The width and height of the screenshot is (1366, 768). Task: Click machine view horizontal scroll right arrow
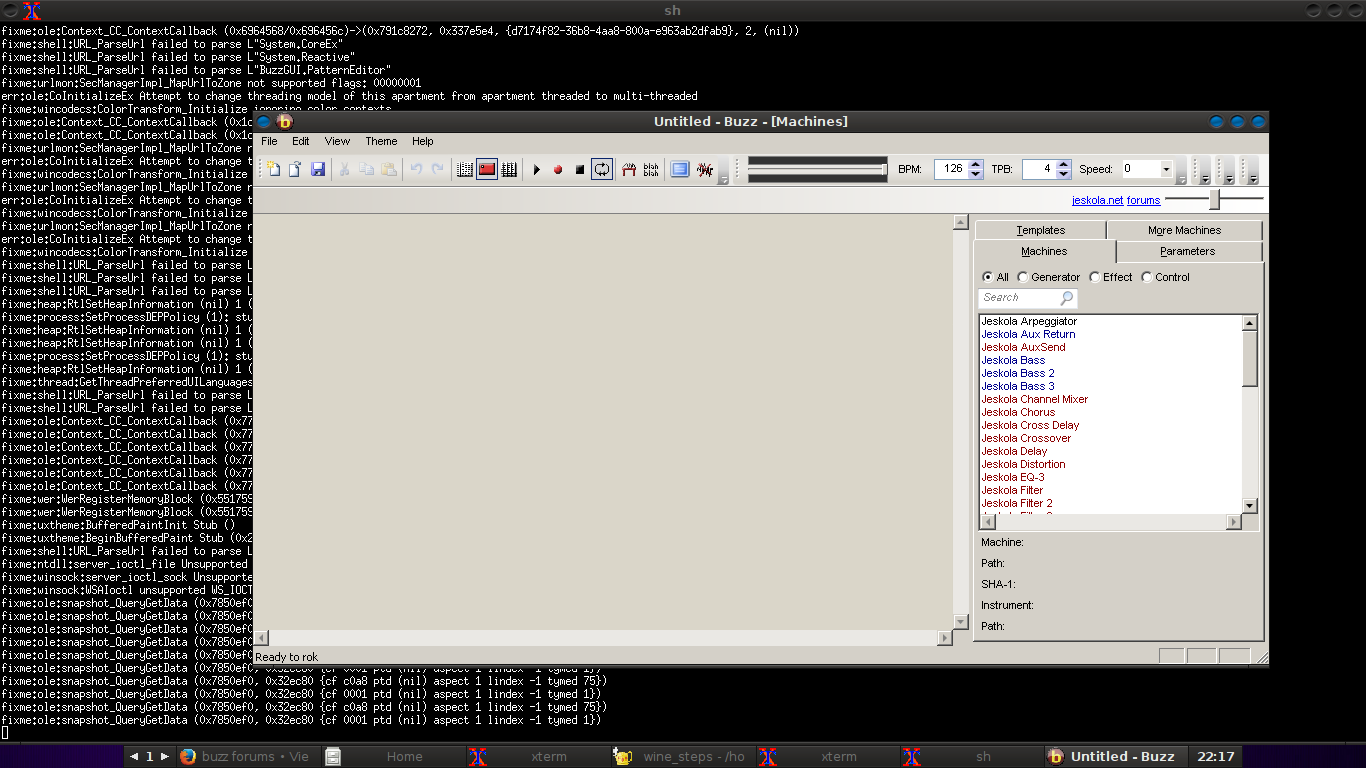coord(945,638)
